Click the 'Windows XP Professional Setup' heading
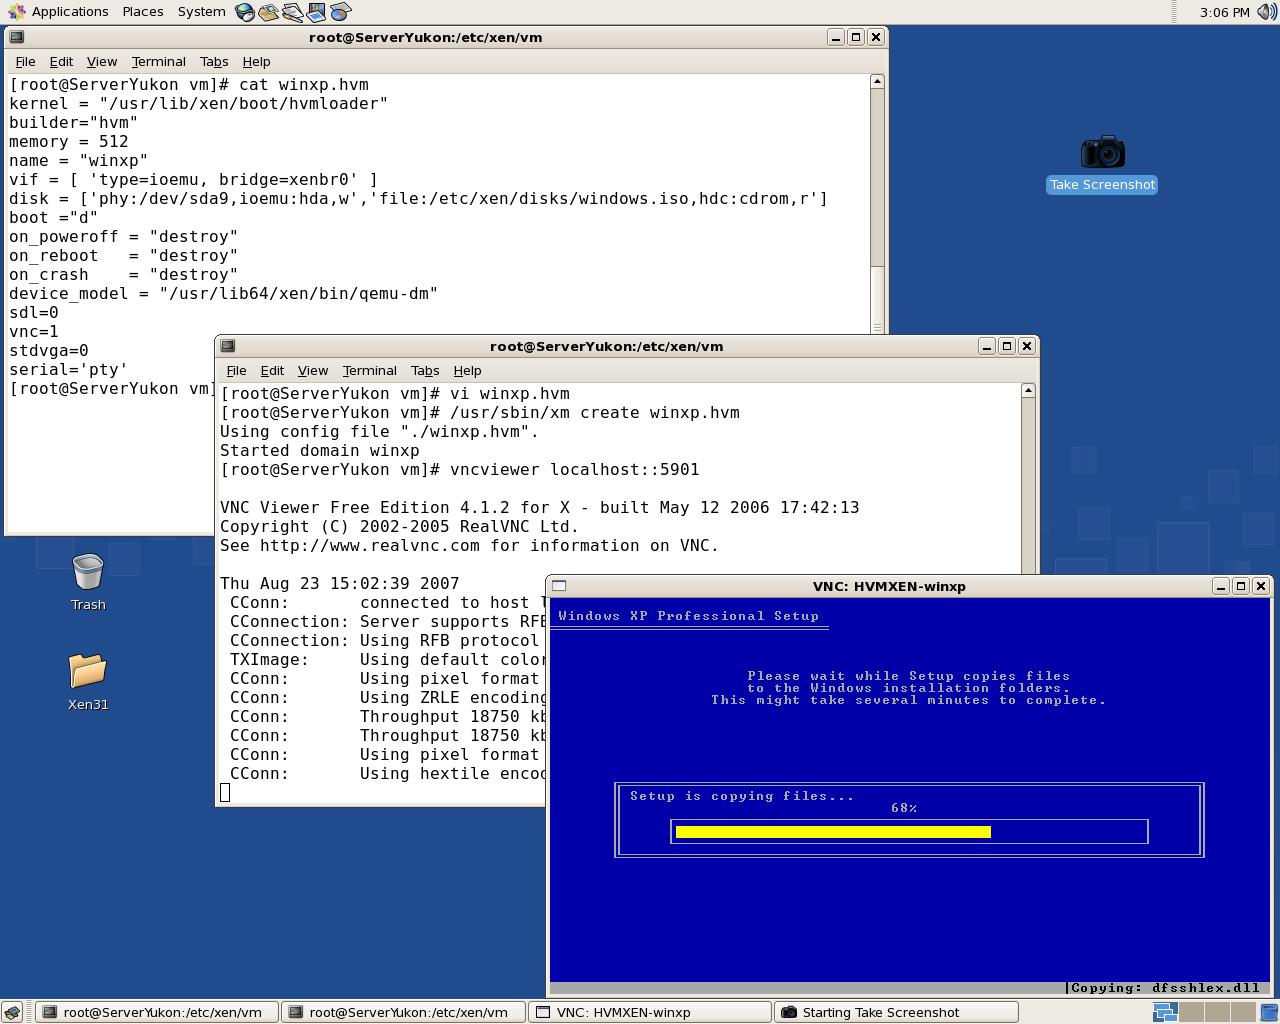Viewport: 1280px width, 1024px height. (688, 616)
